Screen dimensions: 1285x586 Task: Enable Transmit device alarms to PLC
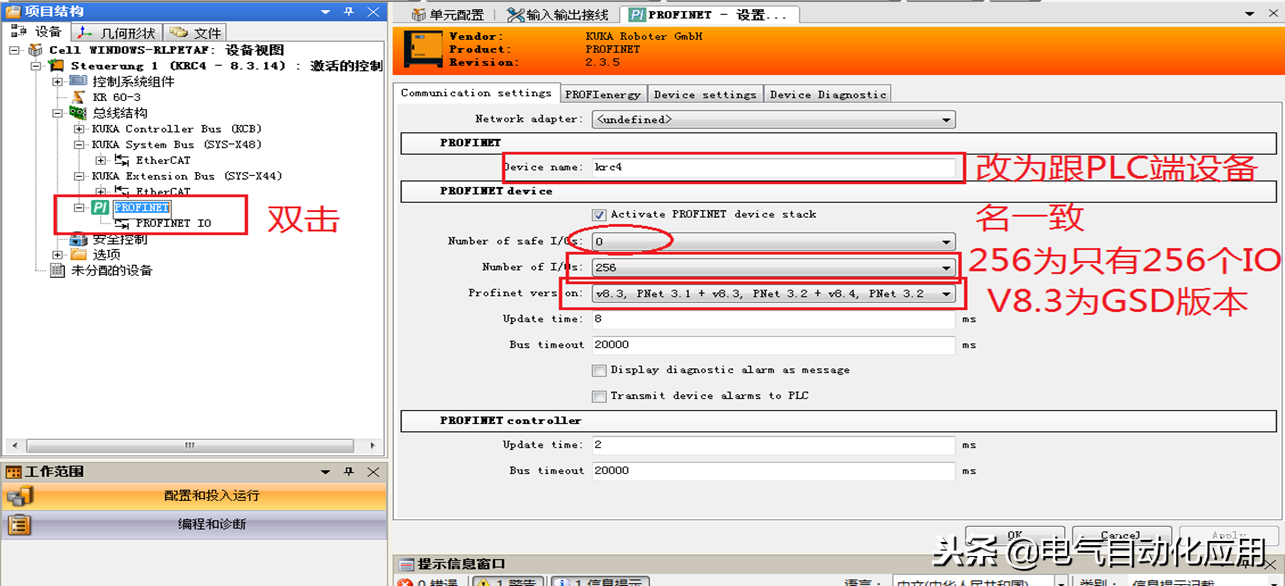[599, 396]
